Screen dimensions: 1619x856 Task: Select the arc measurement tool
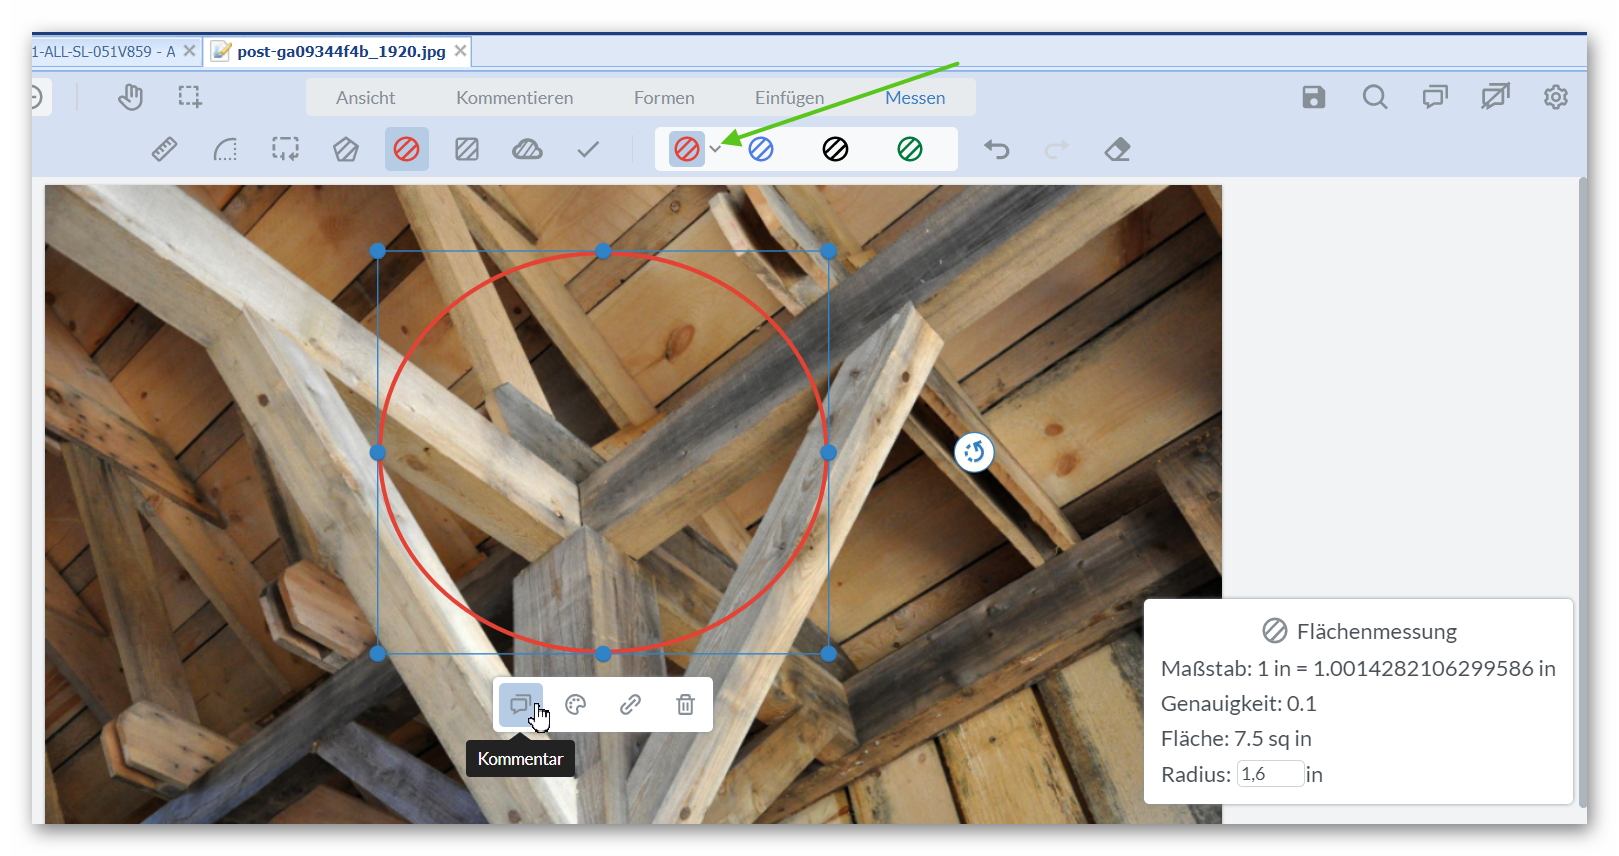click(225, 150)
